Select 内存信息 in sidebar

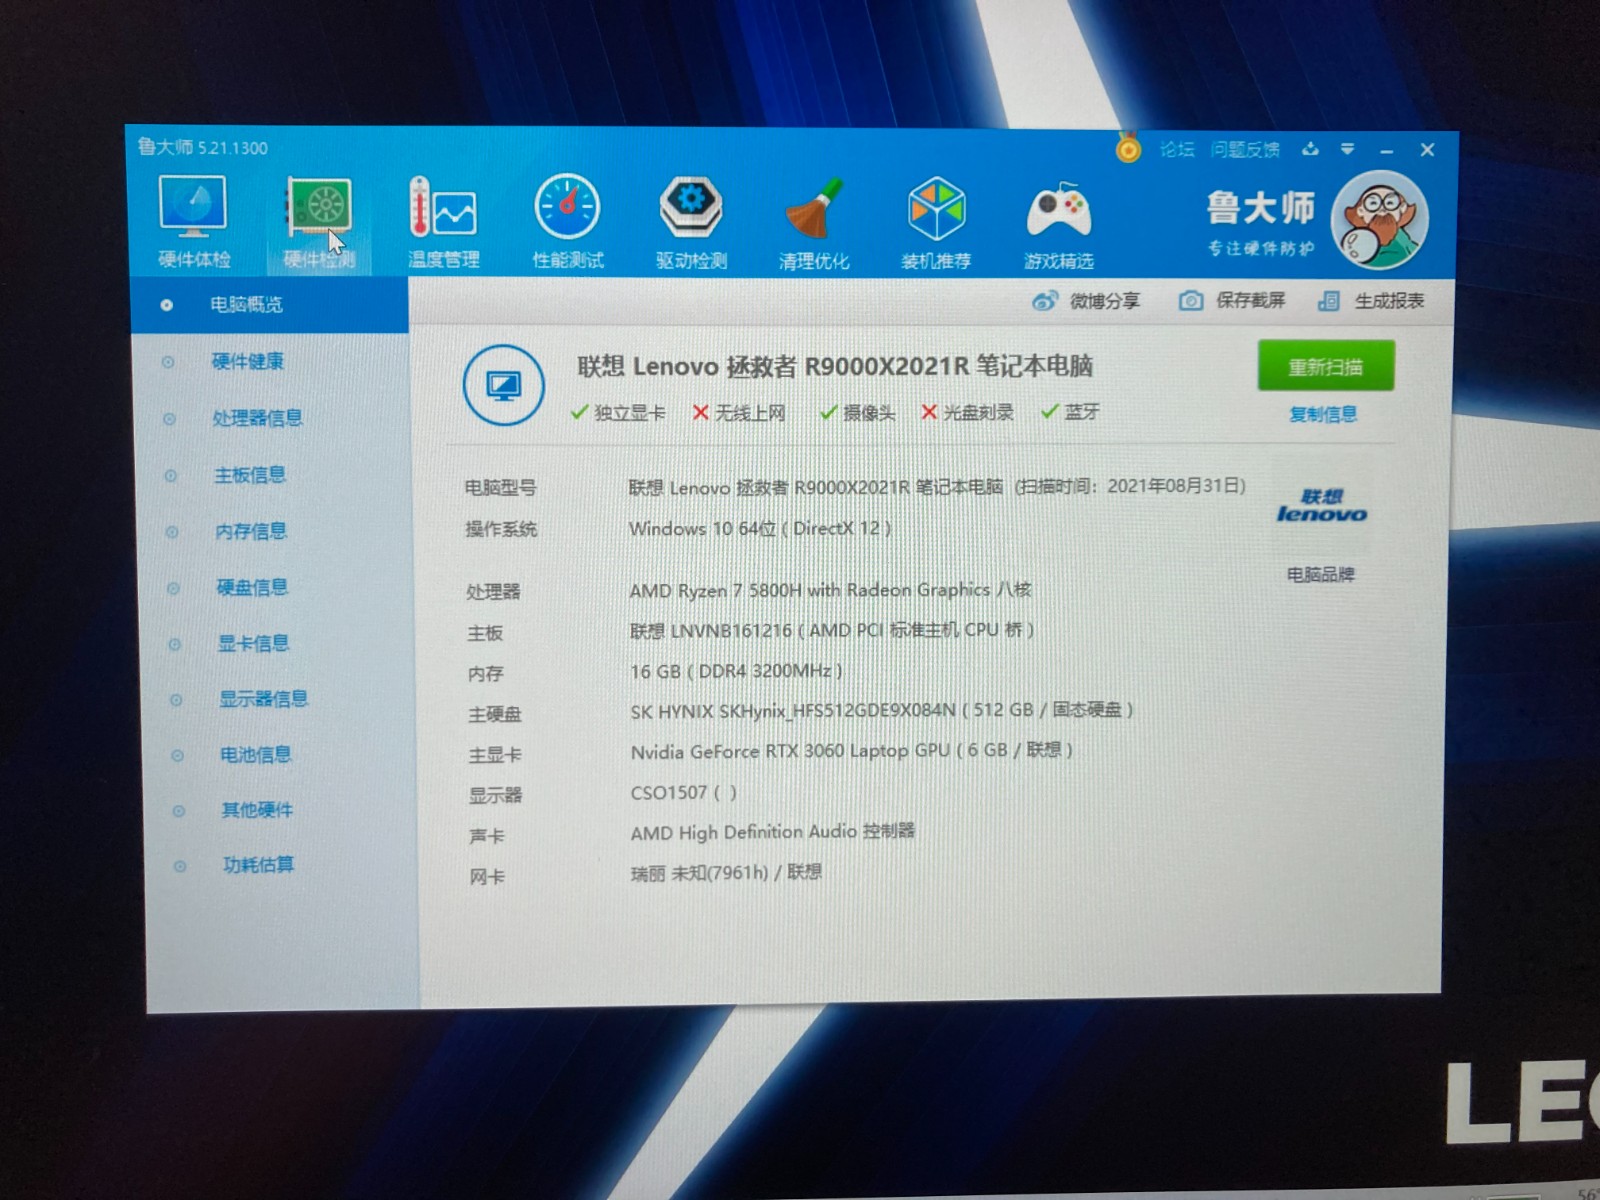point(251,531)
